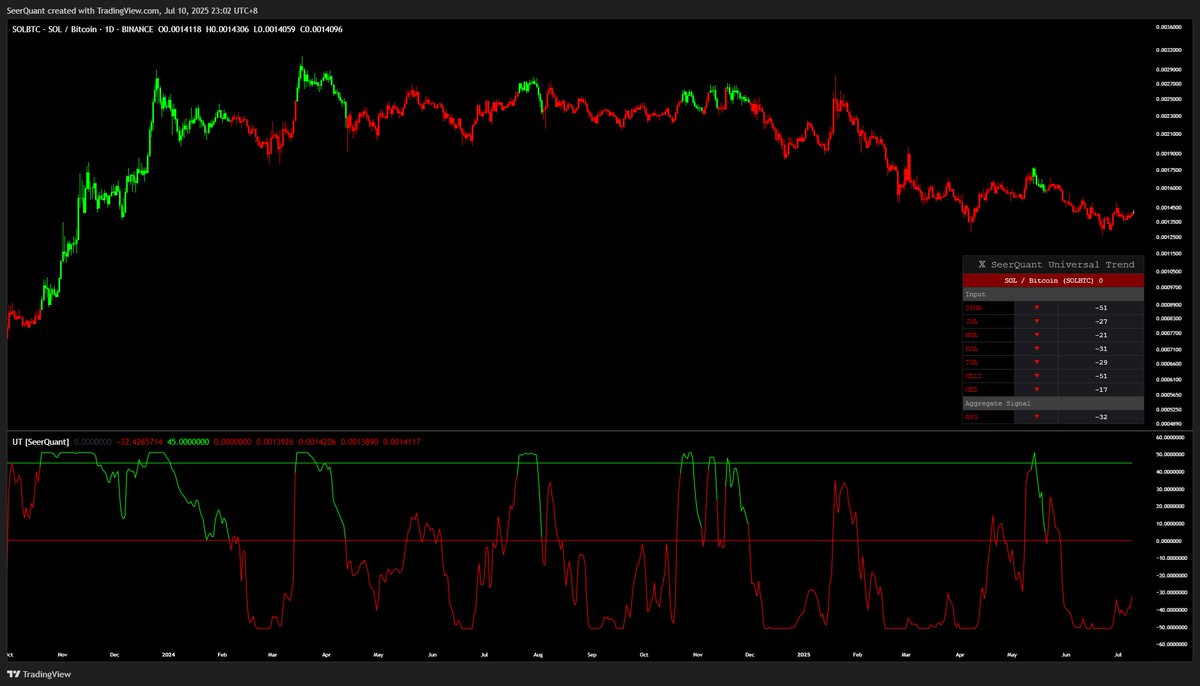1200x686 pixels.
Task: Click the 2024 label on the time axis
Action: coord(168,655)
